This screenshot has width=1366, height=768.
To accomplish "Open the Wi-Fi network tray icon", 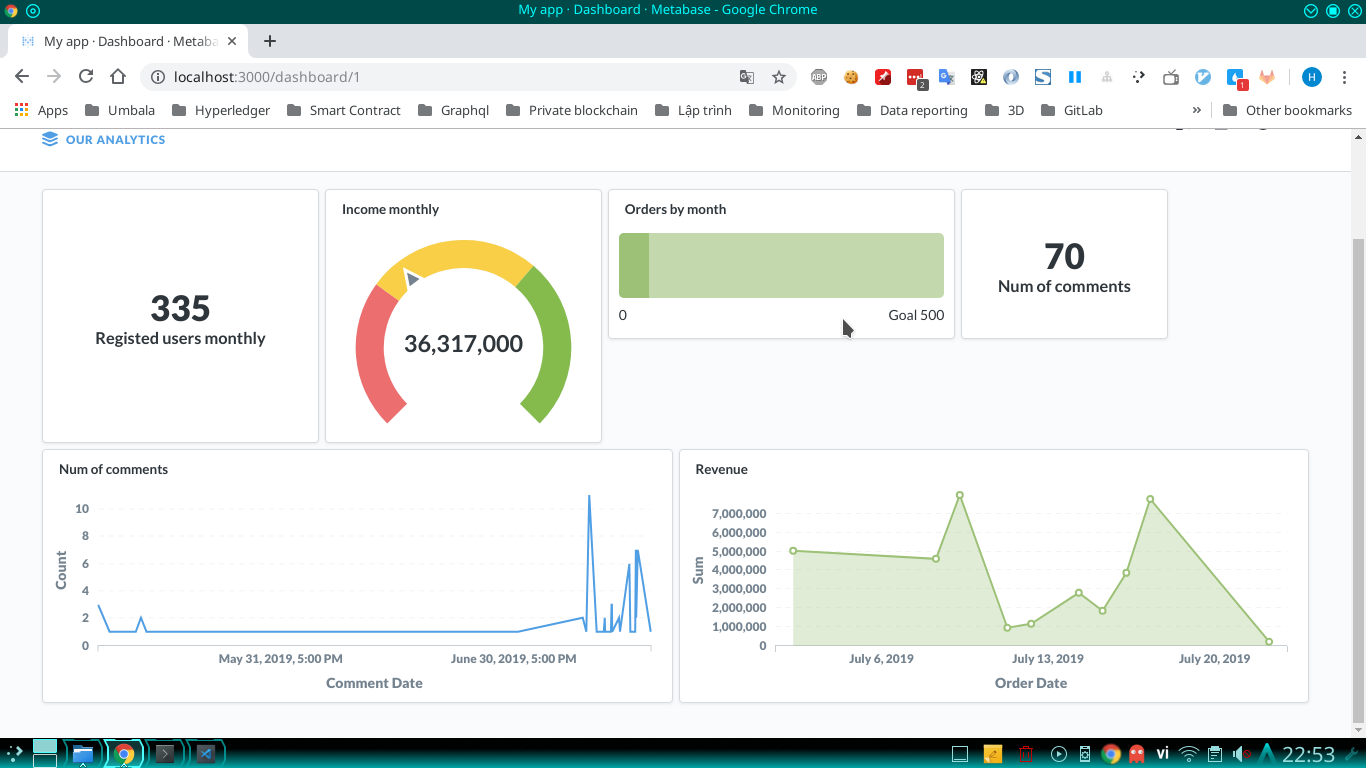I will [1189, 753].
